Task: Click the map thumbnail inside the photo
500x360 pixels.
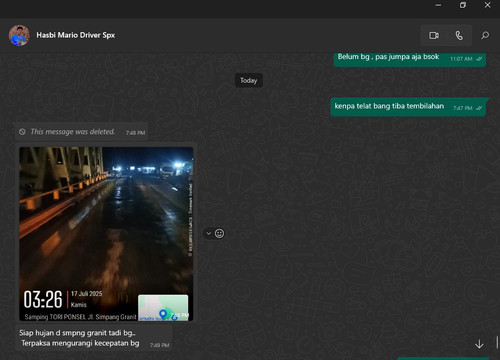Action: click(163, 307)
